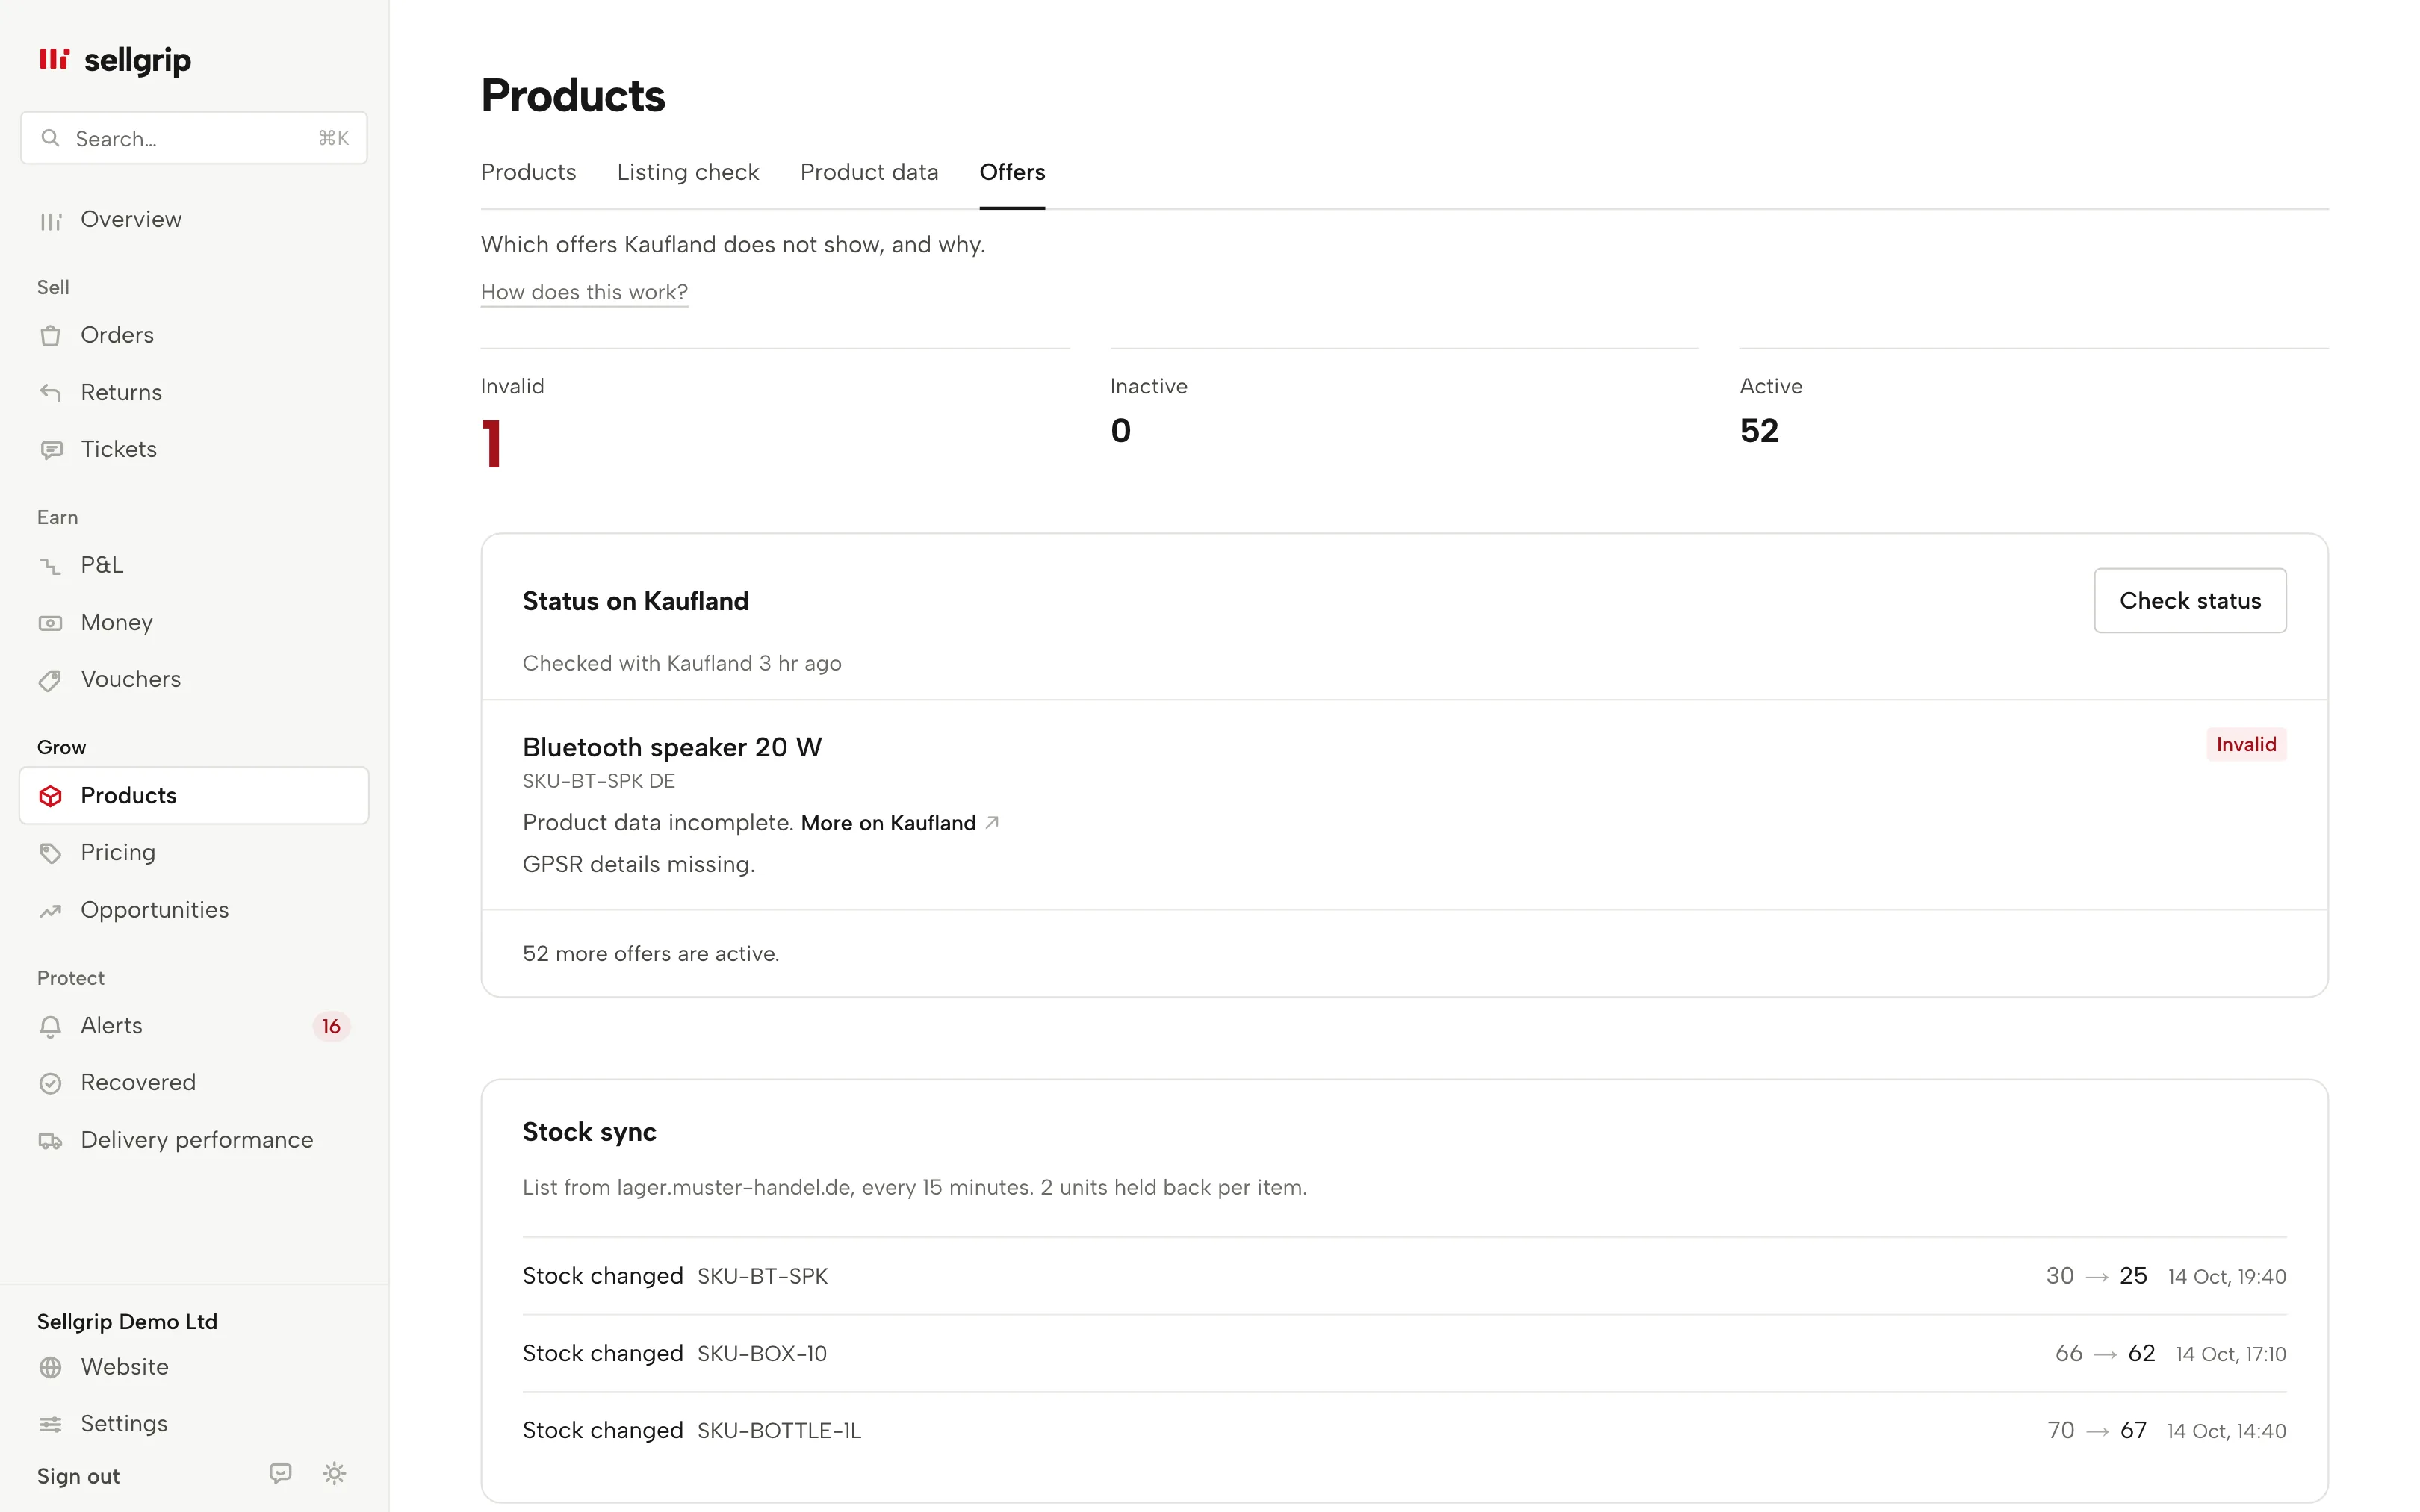
Task: Click the Alerts bell icon
Action: click(51, 1027)
